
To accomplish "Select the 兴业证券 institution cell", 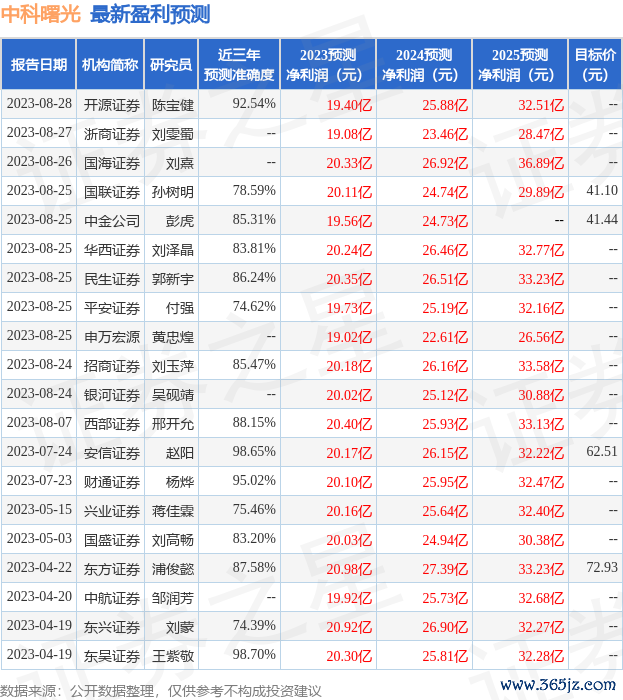I will coord(112,512).
